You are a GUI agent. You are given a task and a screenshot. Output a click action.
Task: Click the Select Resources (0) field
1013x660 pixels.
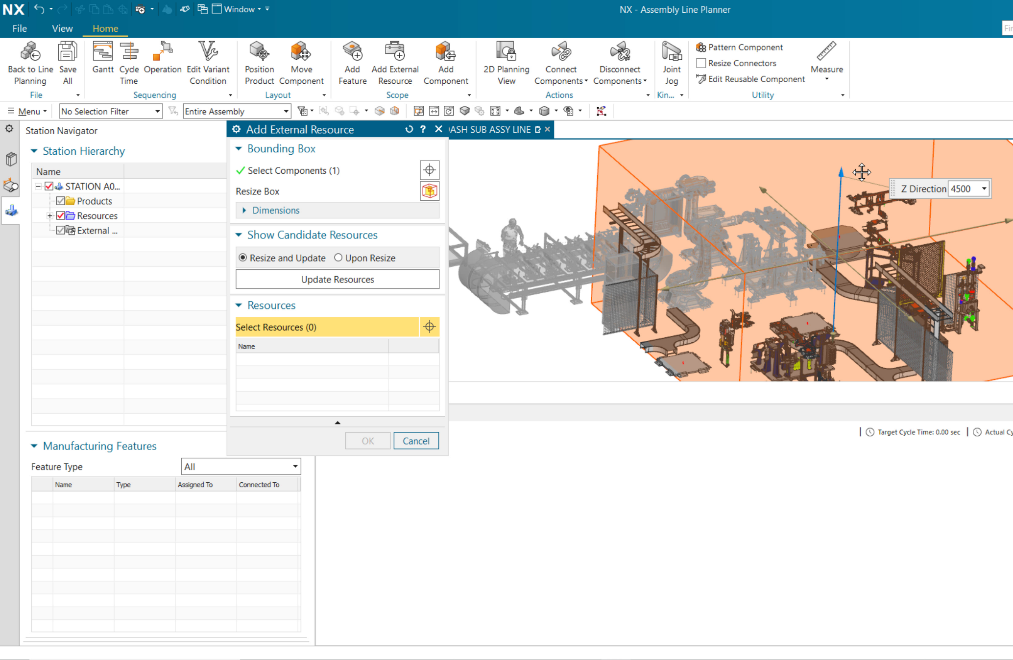click(327, 327)
